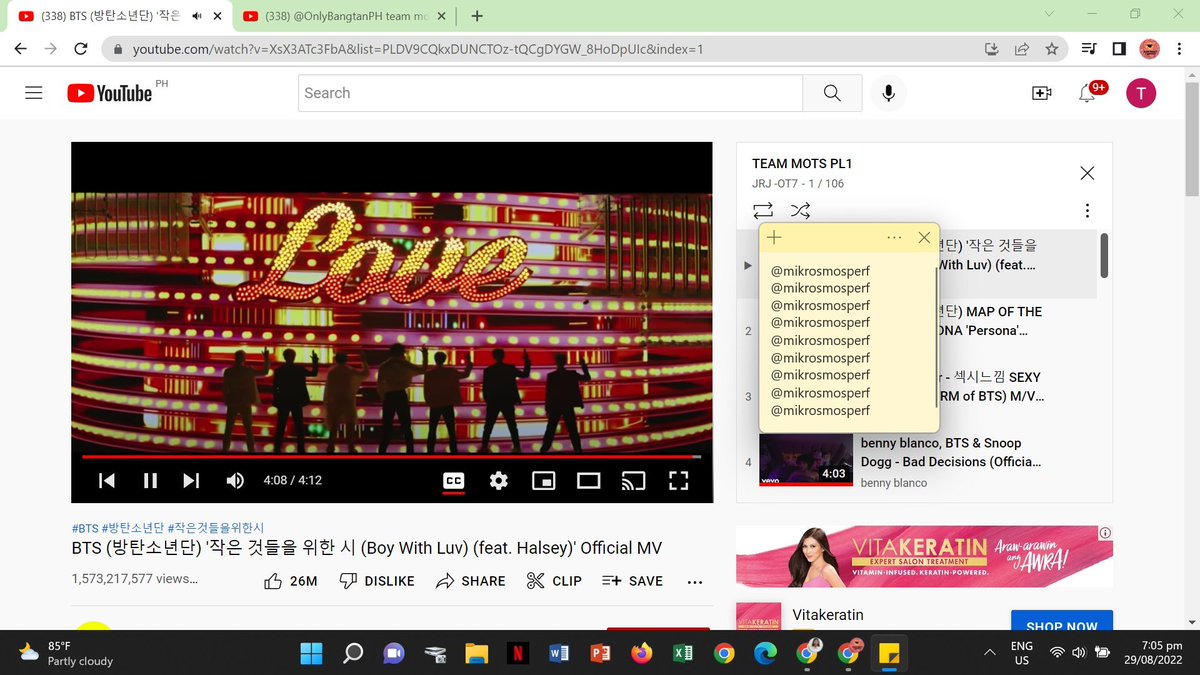Open the TEAM MOTS PL1 playlist title
The height and width of the screenshot is (675, 1200).
802,164
